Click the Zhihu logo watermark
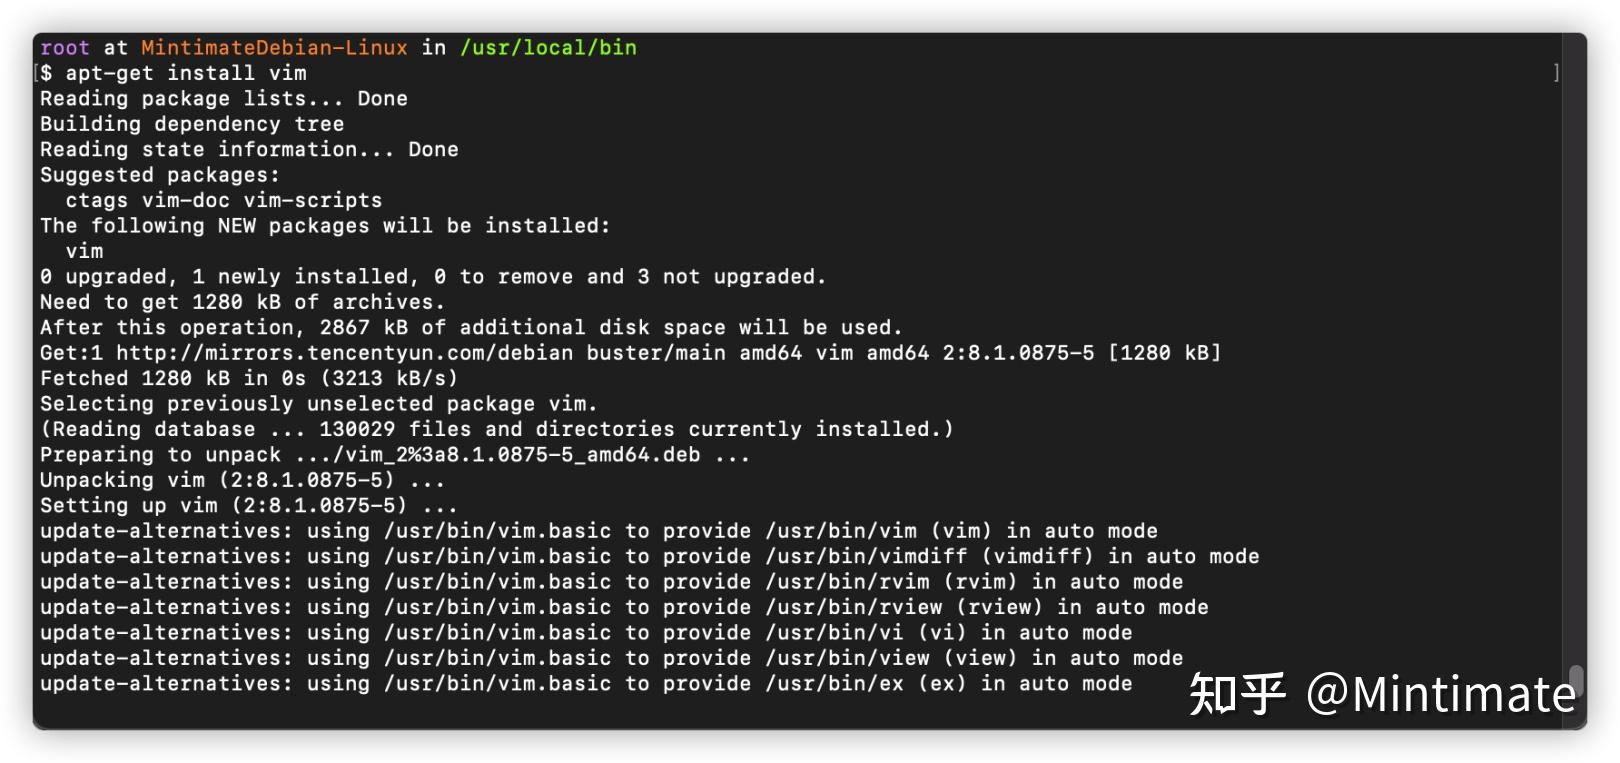Viewport: 1620px width, 763px height. tap(1237, 693)
